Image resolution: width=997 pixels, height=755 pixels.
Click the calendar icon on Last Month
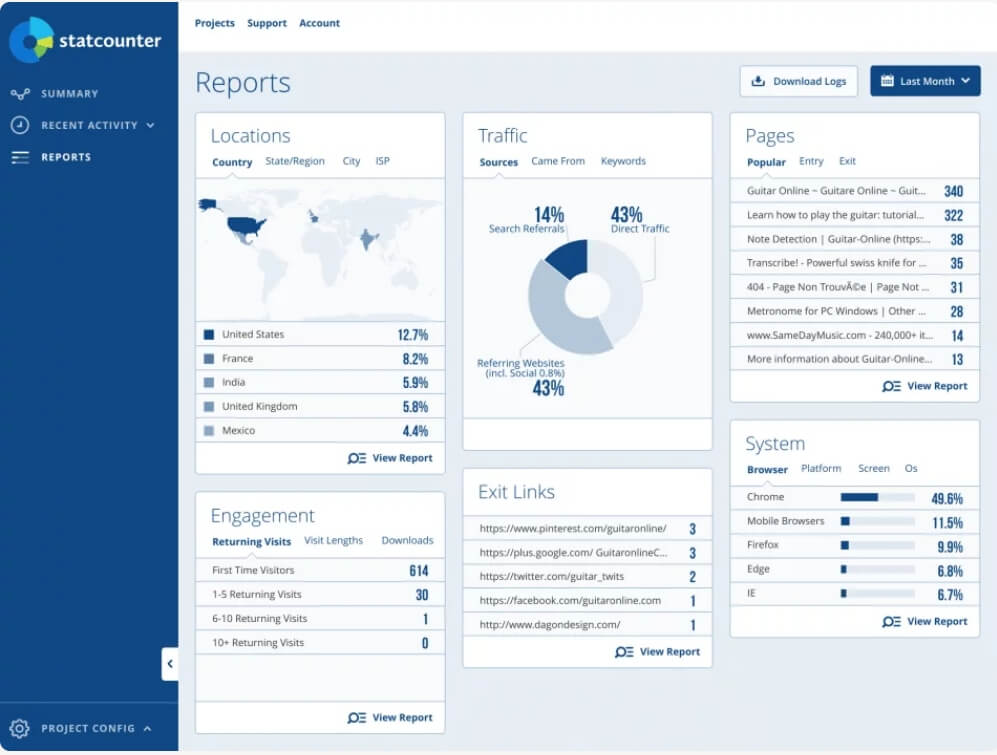[887, 81]
